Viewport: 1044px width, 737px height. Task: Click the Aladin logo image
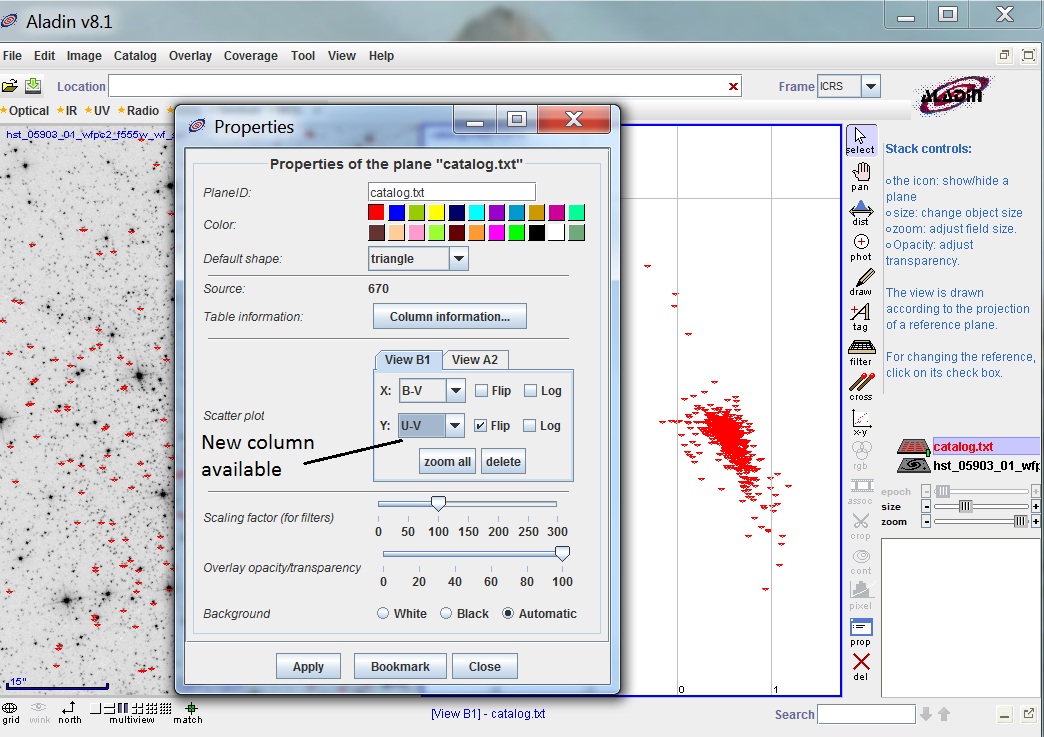coord(955,95)
